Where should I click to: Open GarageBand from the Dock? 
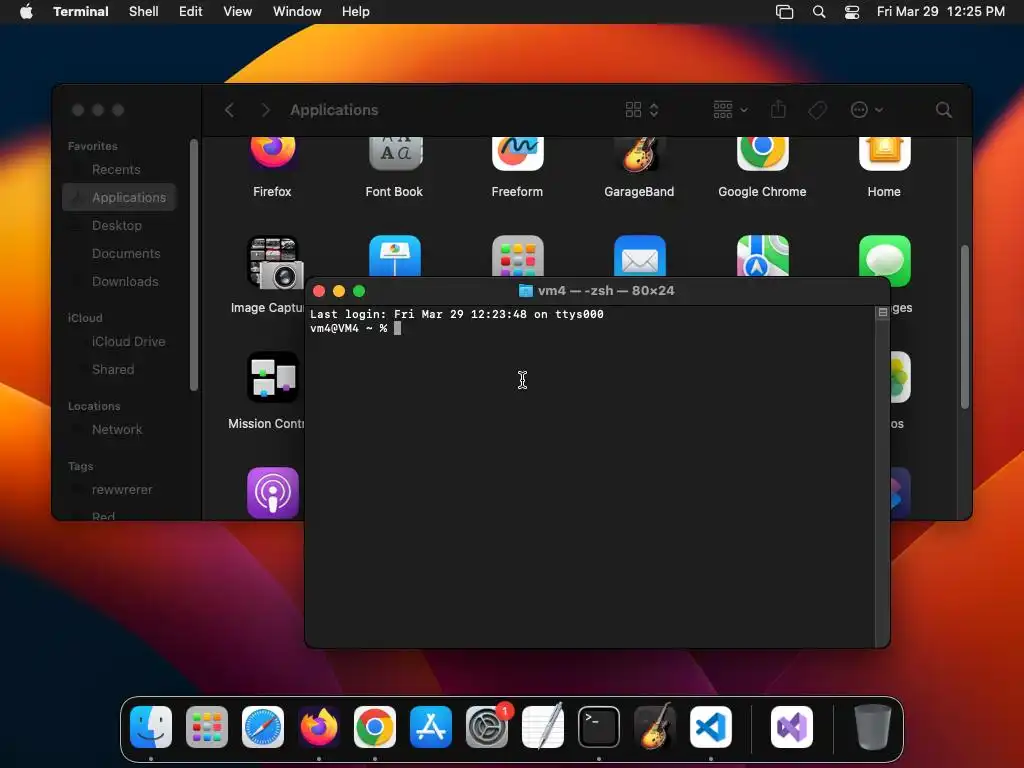click(x=654, y=727)
